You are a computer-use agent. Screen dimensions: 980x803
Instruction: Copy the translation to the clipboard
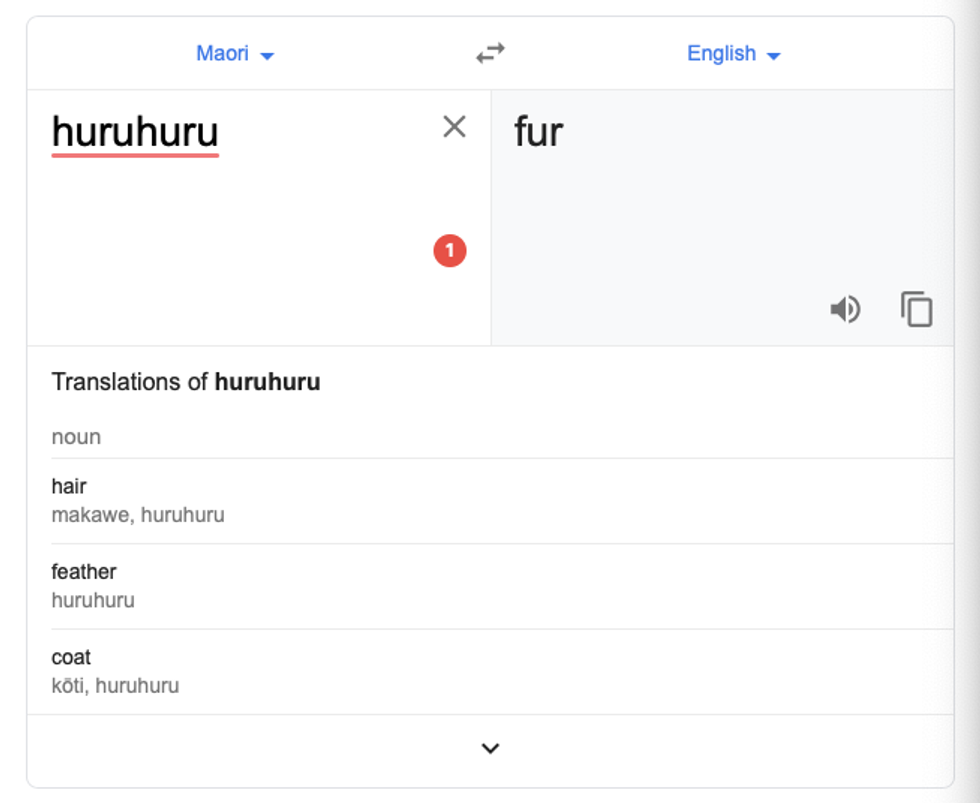coord(916,310)
